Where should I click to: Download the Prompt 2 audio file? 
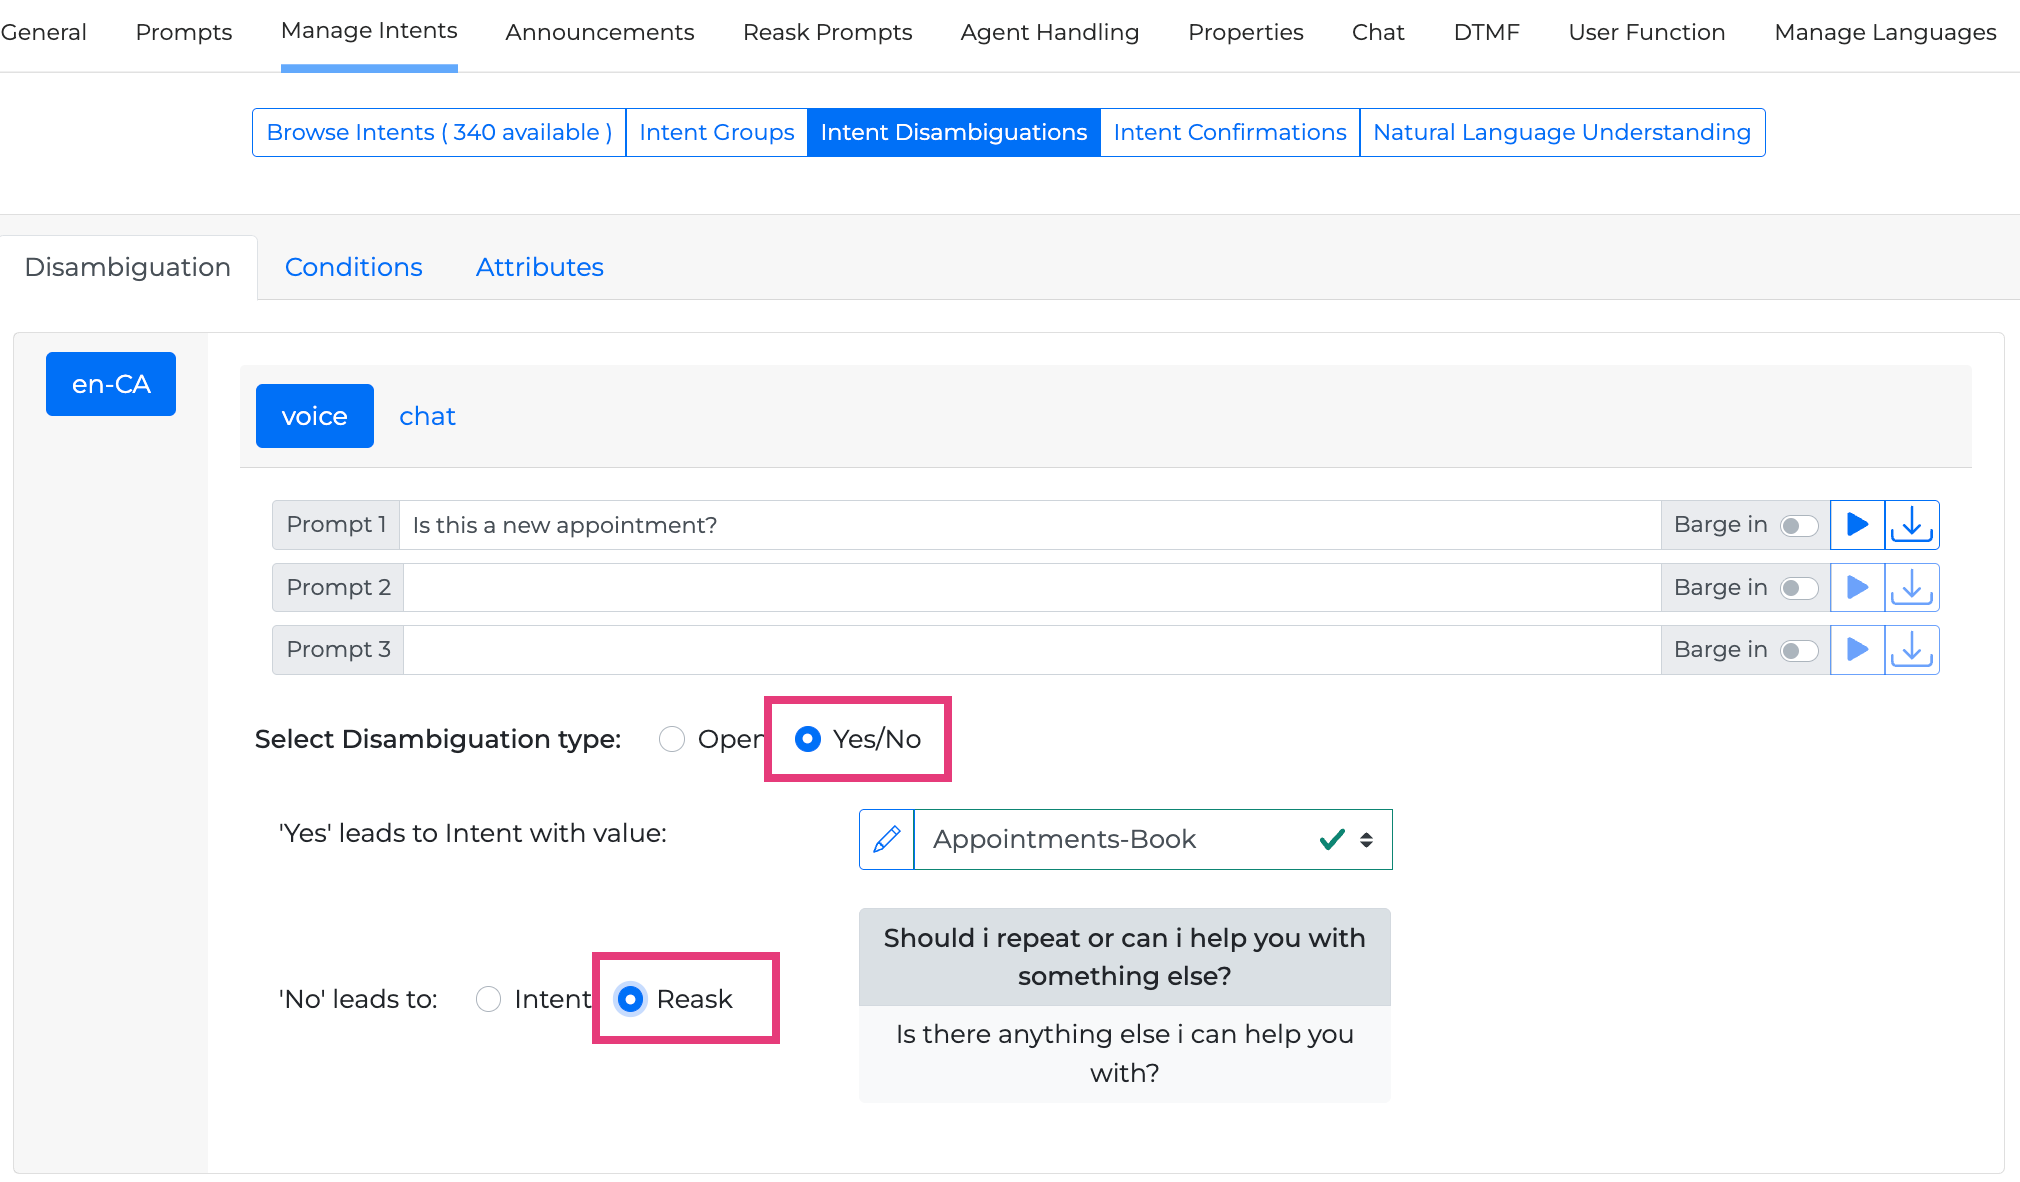coord(1911,587)
